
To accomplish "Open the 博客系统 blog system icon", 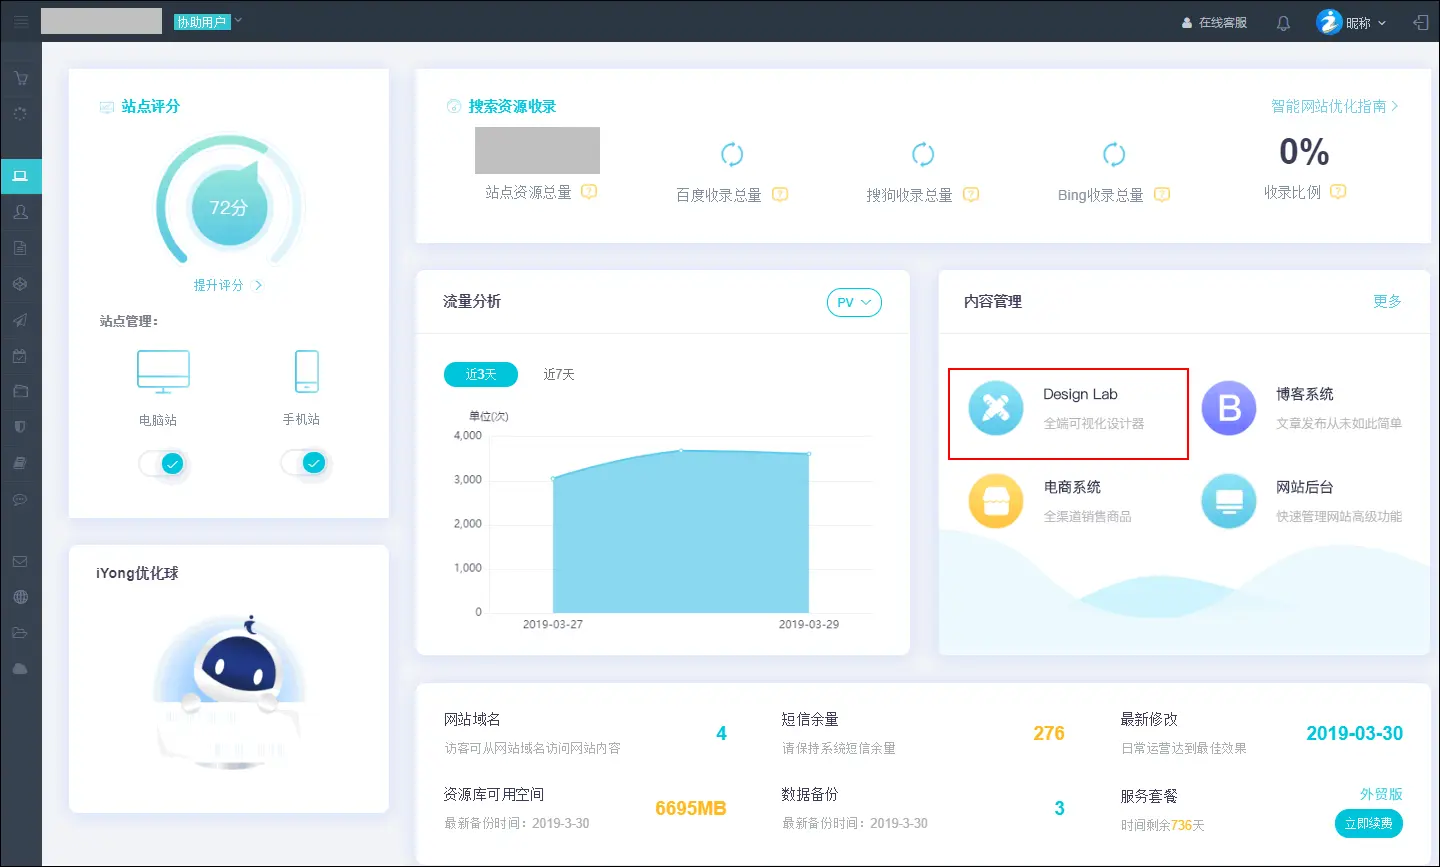I will coord(1228,408).
